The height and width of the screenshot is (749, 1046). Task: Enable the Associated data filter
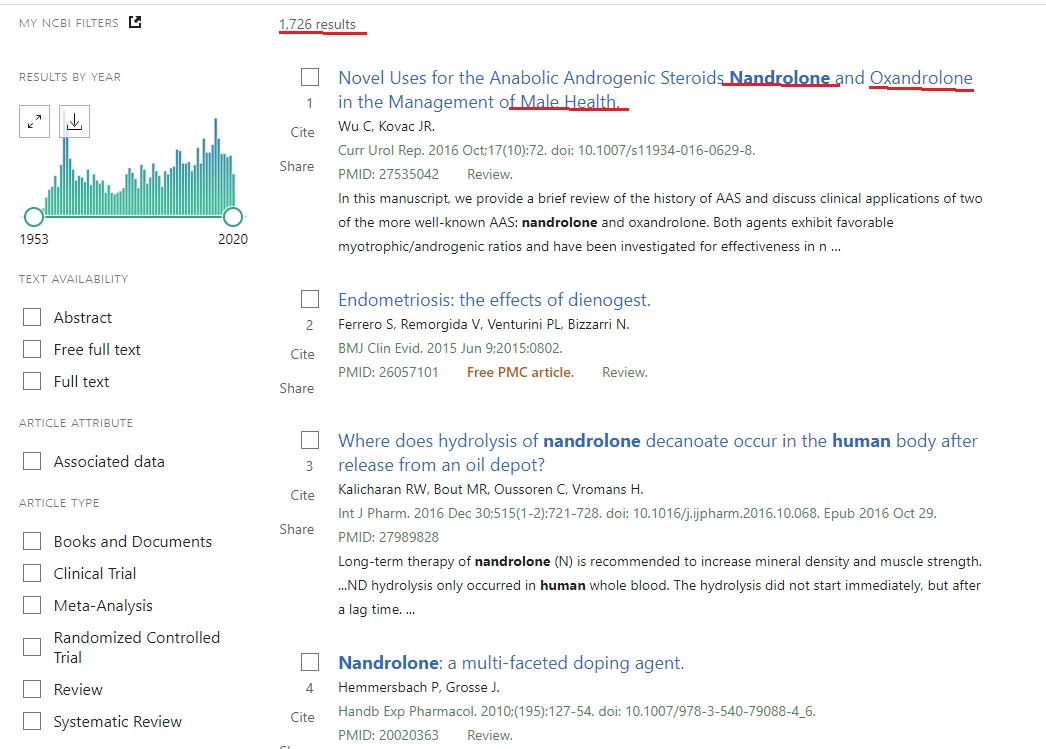[x=33, y=461]
